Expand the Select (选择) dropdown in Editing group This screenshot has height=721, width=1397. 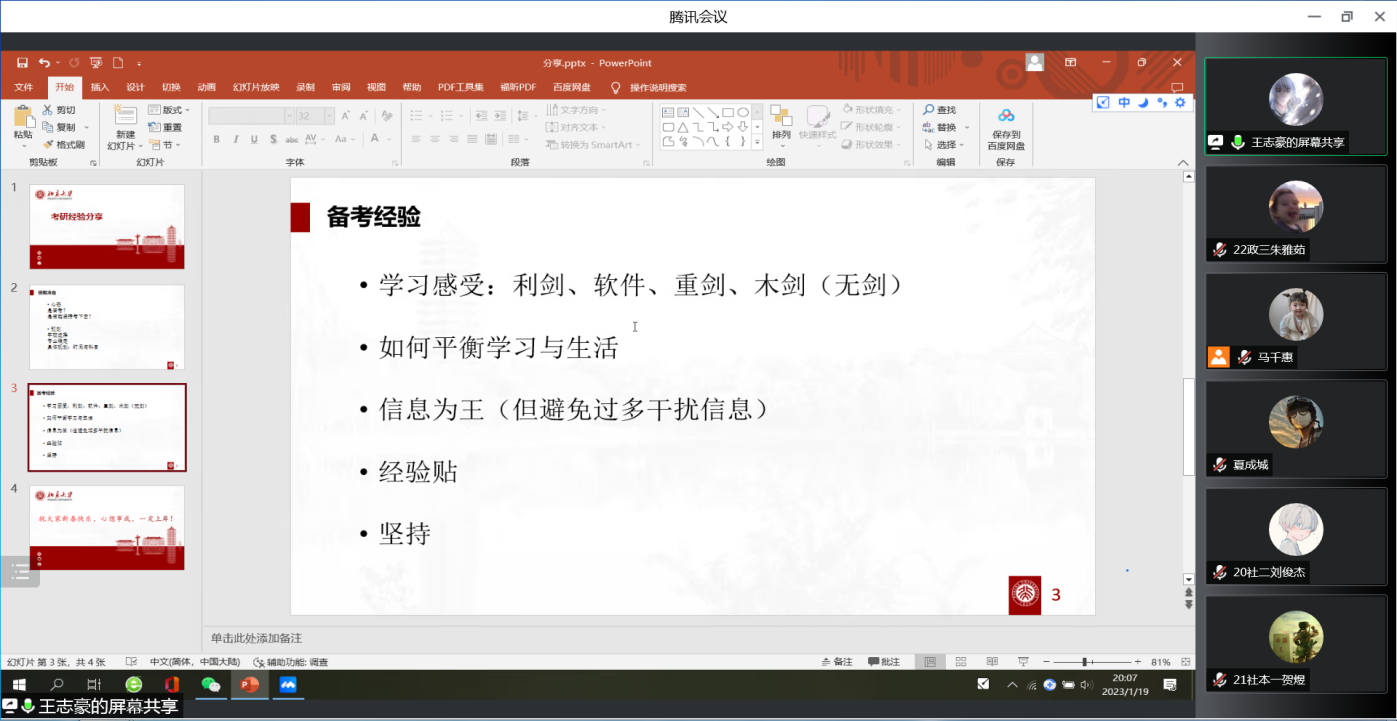point(946,145)
